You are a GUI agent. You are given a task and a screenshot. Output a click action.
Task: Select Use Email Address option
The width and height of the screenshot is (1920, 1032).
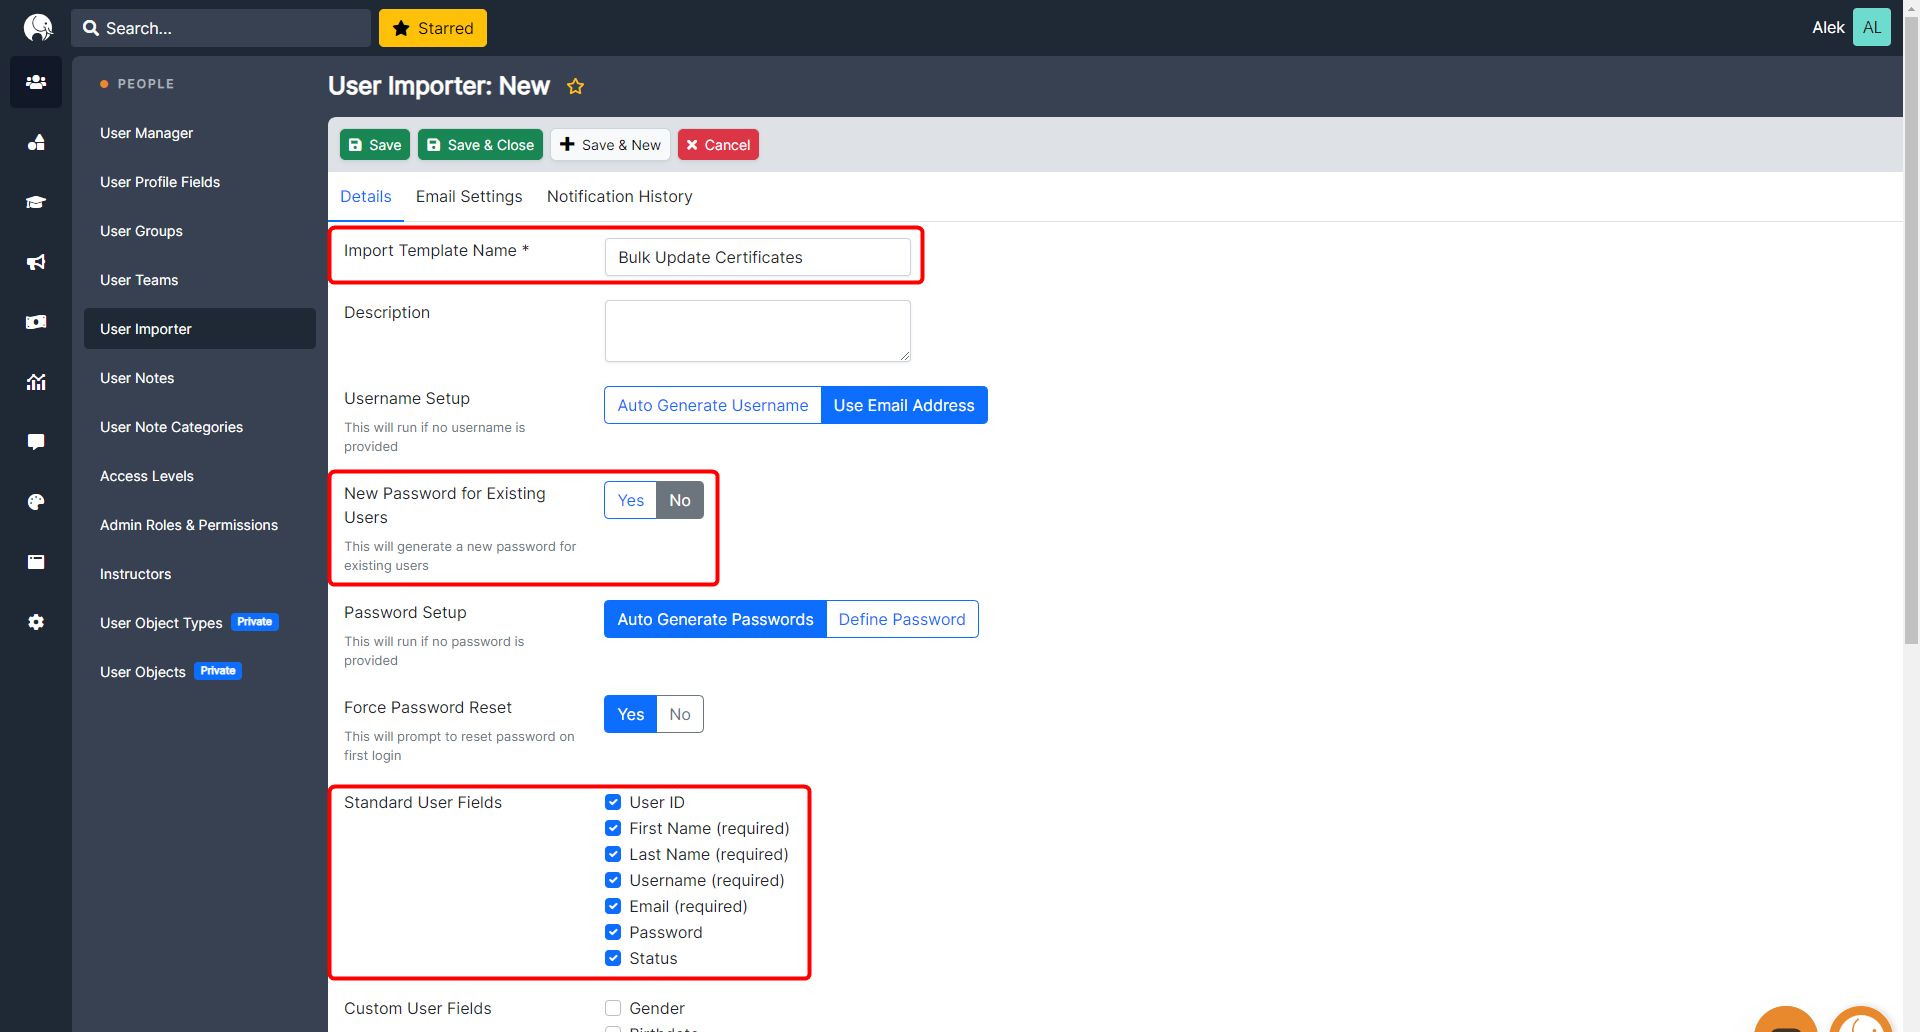click(904, 405)
